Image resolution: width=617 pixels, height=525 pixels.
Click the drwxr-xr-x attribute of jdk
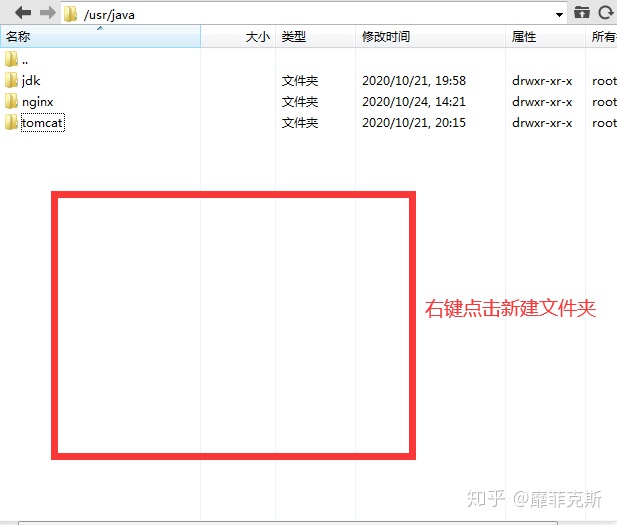point(542,81)
